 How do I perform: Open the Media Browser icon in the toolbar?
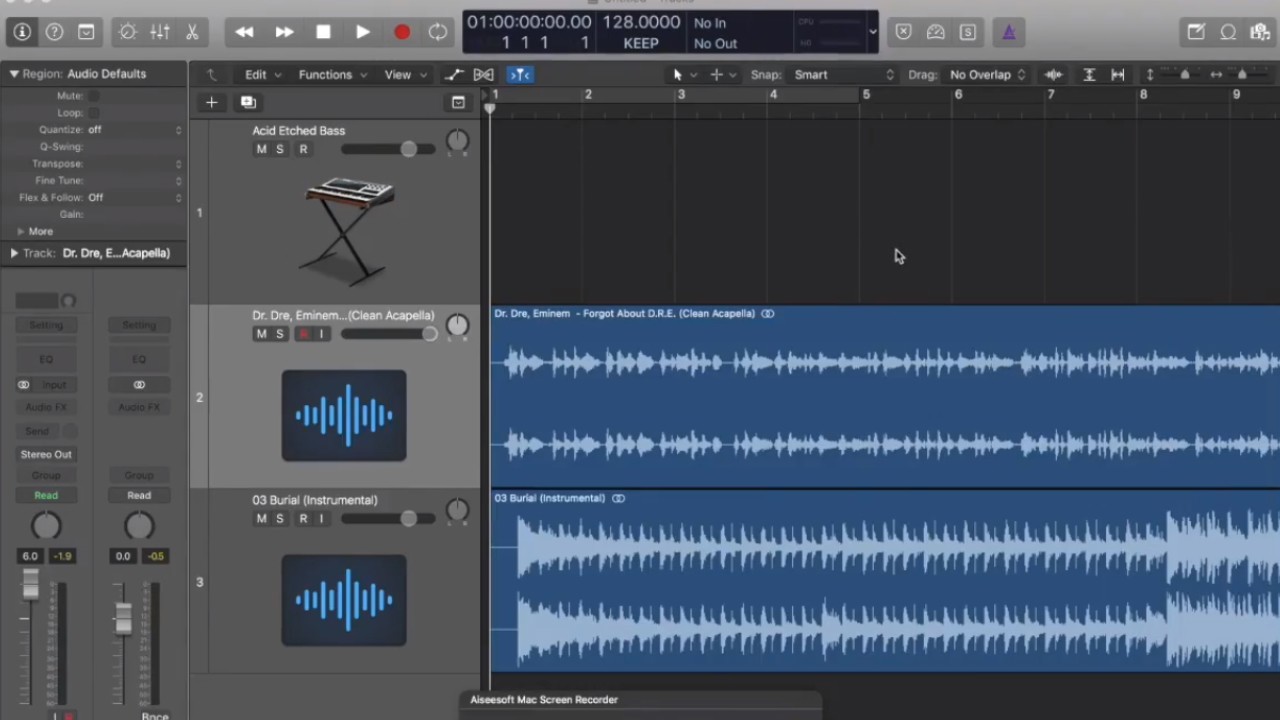(1260, 32)
